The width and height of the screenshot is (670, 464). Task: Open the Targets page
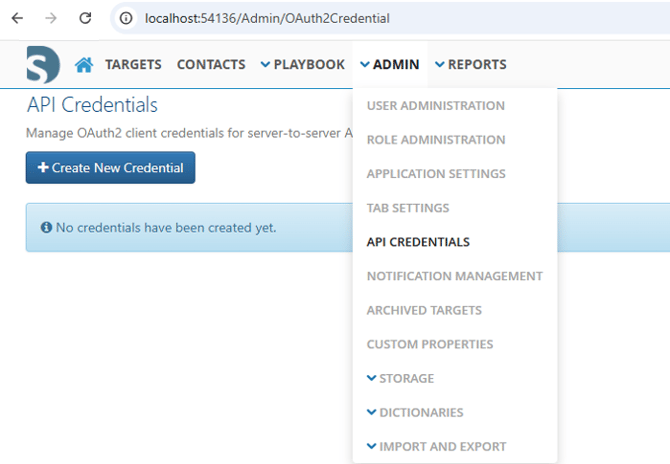point(133,65)
